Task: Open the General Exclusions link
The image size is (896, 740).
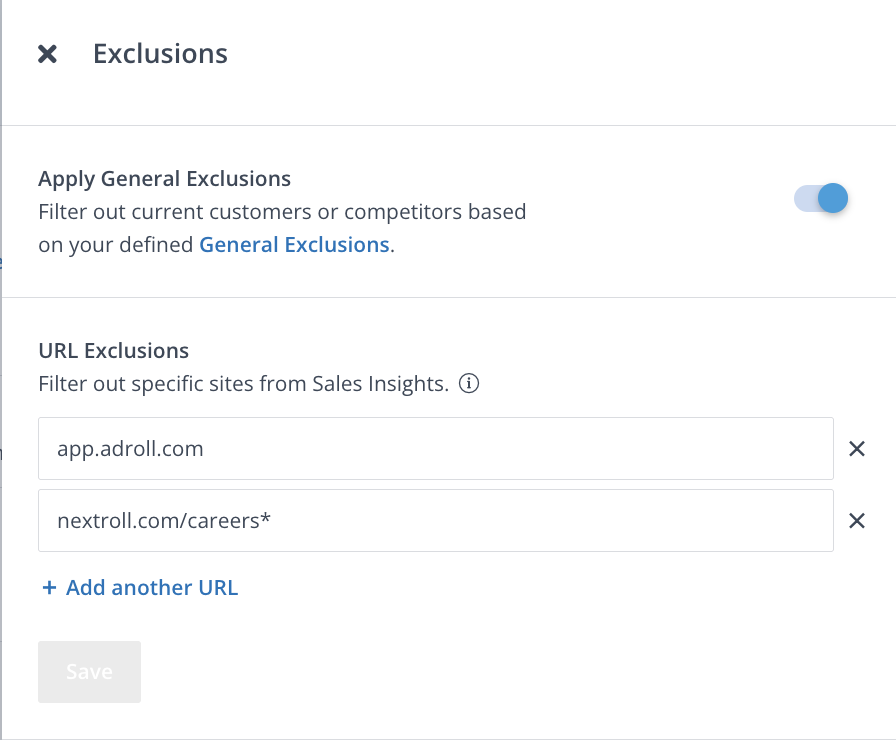Action: pyautogui.click(x=294, y=245)
